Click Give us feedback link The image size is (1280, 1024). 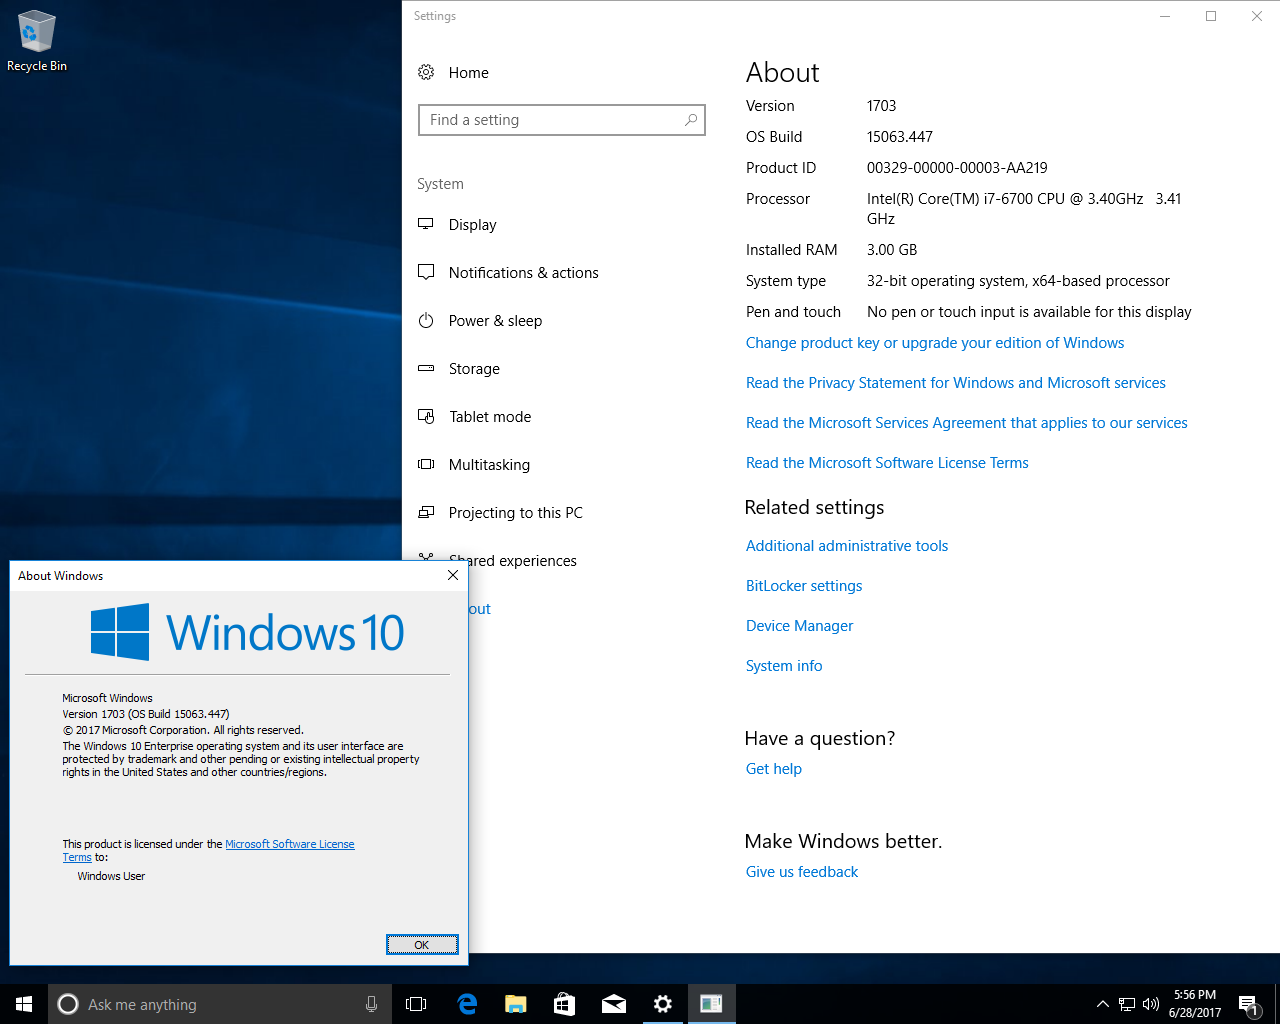click(x=802, y=872)
